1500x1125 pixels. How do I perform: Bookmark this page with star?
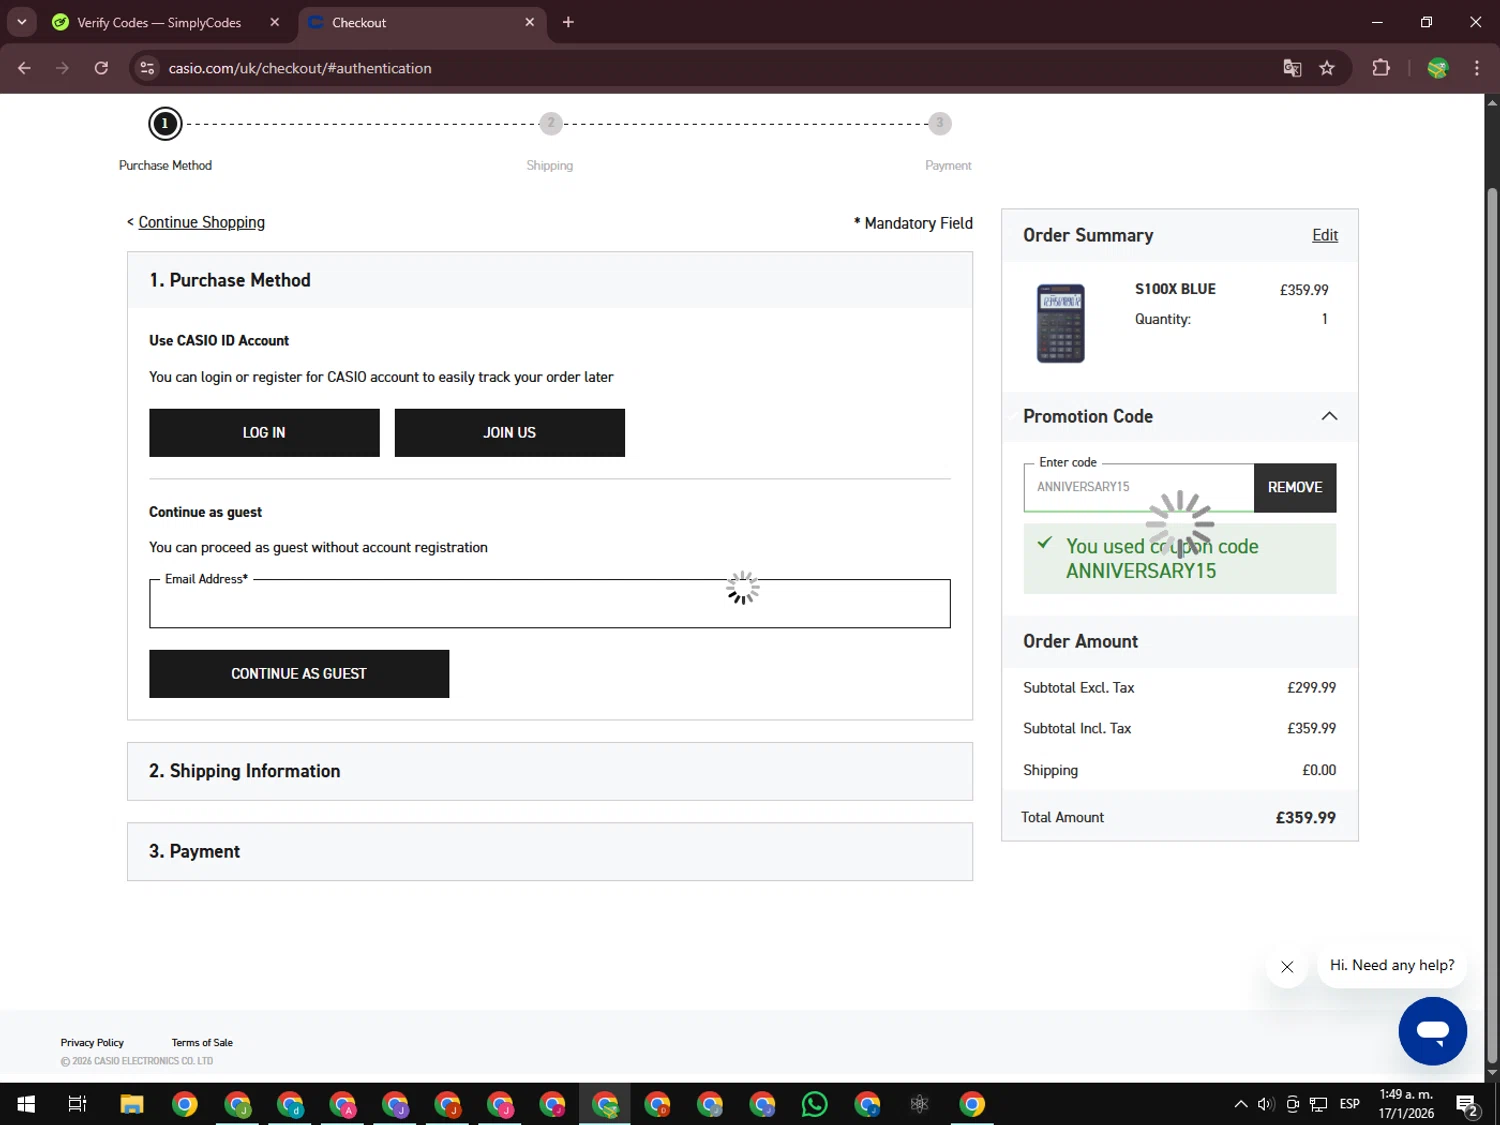(x=1327, y=68)
